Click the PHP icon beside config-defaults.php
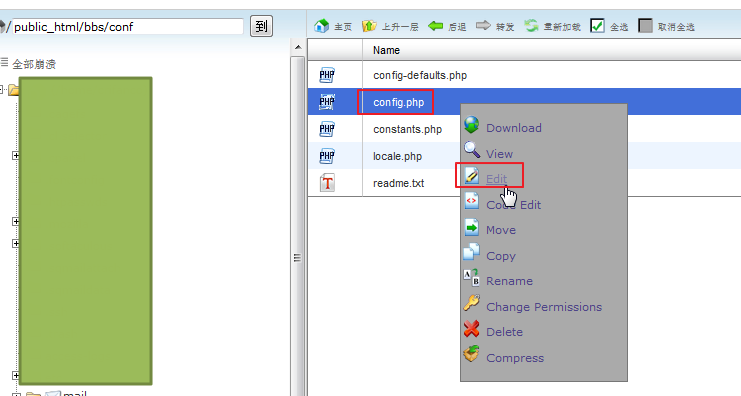 point(327,75)
